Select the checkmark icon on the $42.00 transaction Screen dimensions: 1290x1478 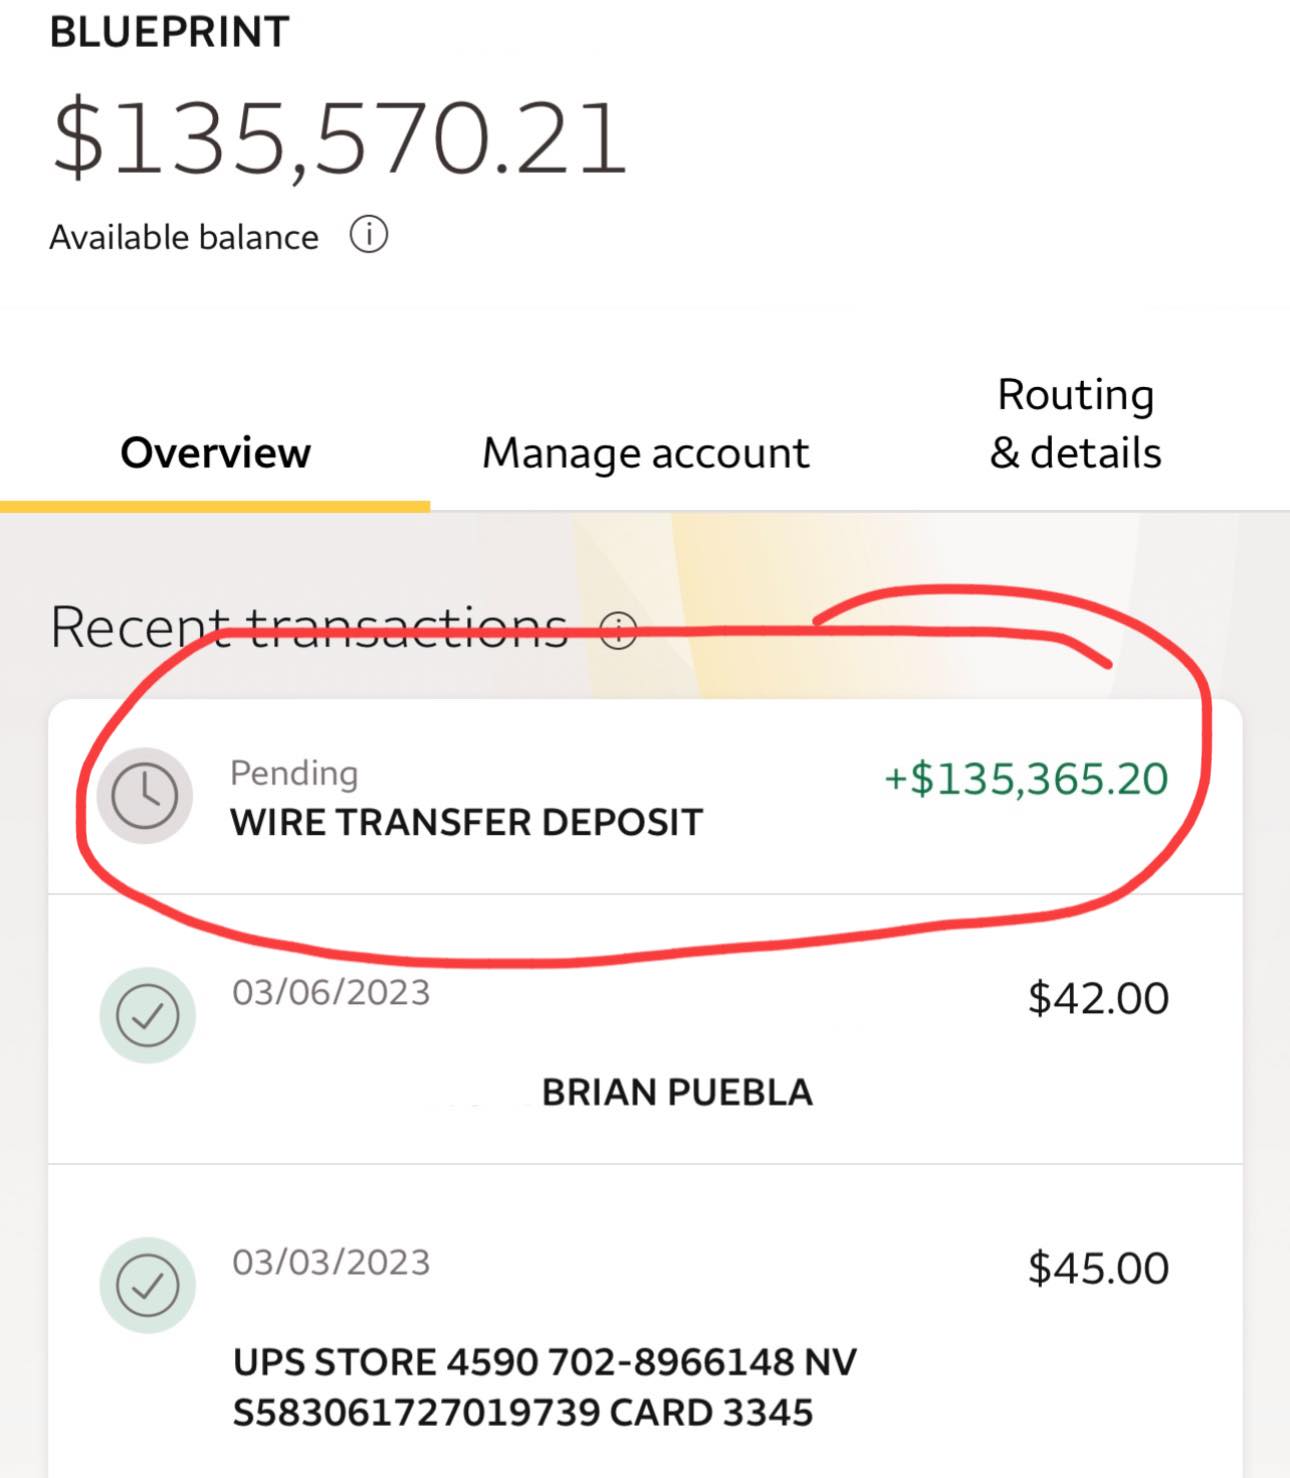[146, 1014]
